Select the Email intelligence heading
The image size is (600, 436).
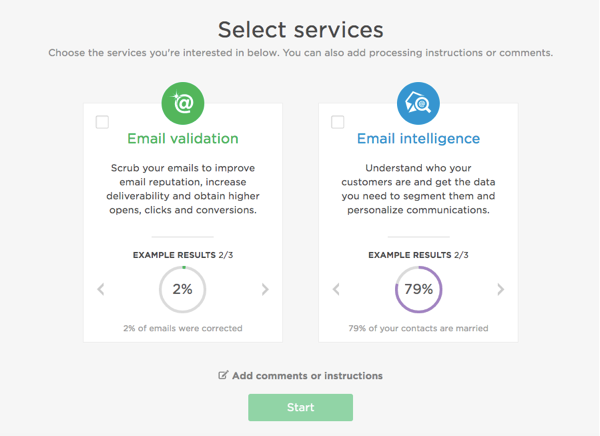point(418,139)
